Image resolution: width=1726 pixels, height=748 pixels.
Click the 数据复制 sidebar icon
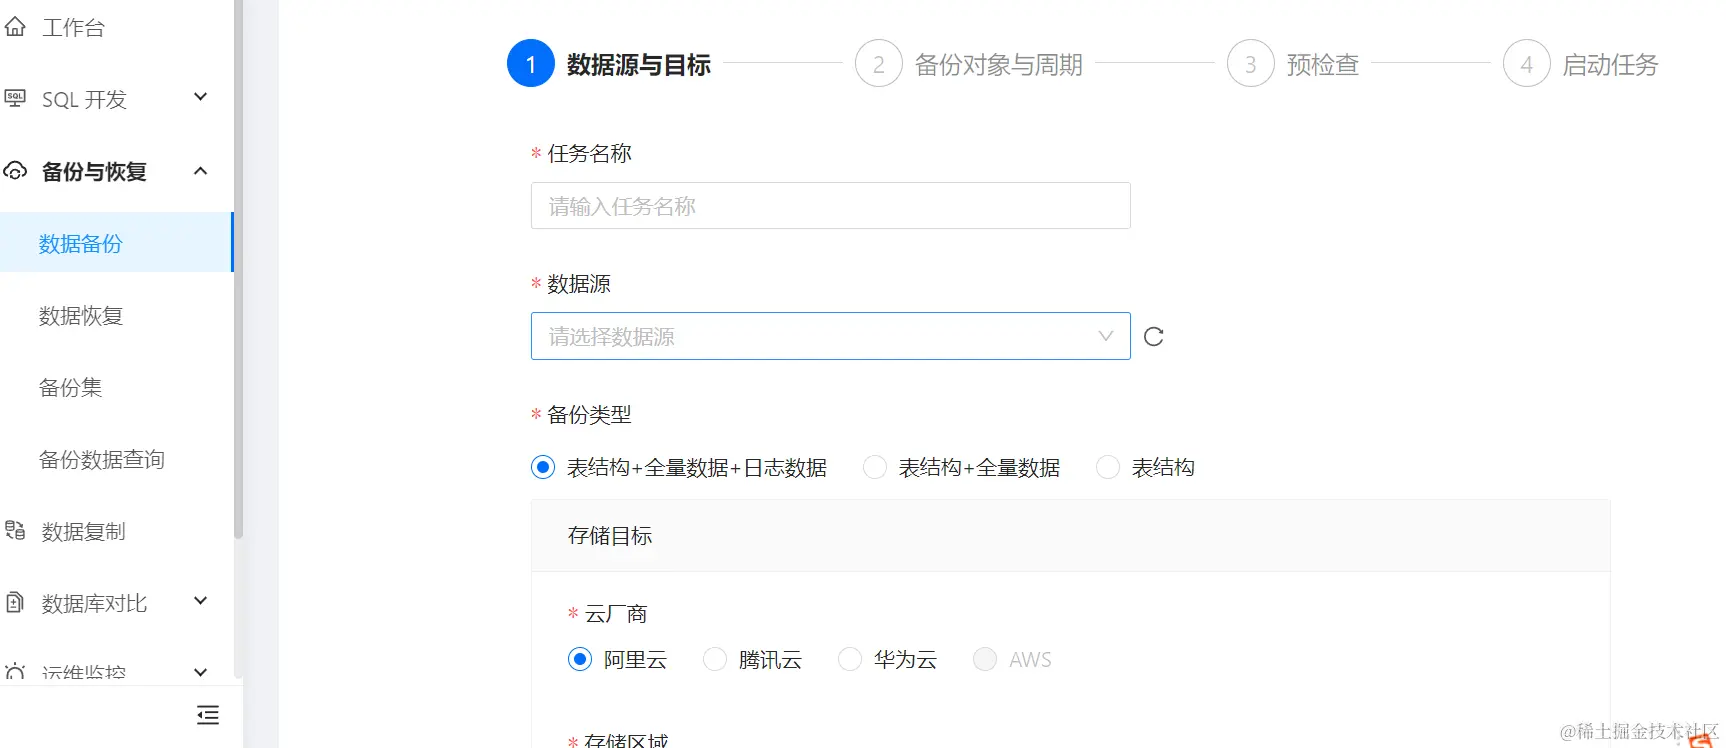click(15, 530)
